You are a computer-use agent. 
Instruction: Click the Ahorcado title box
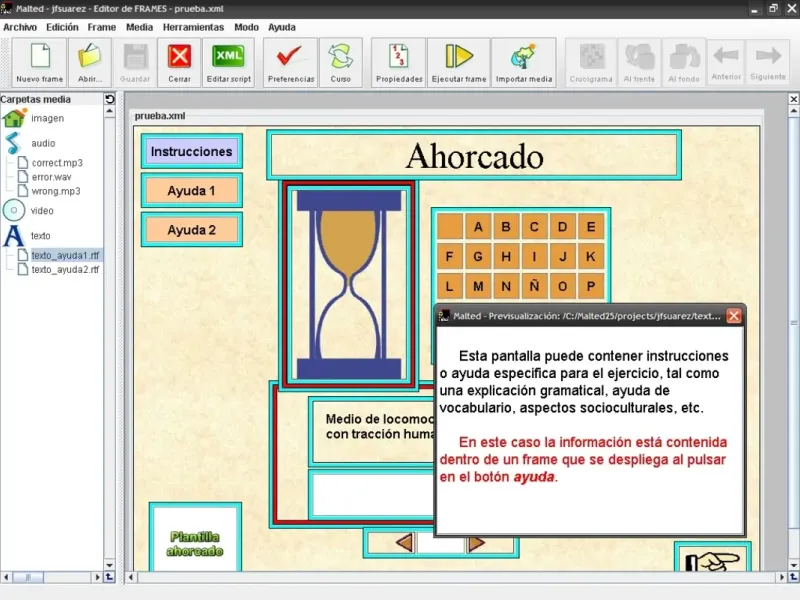474,155
